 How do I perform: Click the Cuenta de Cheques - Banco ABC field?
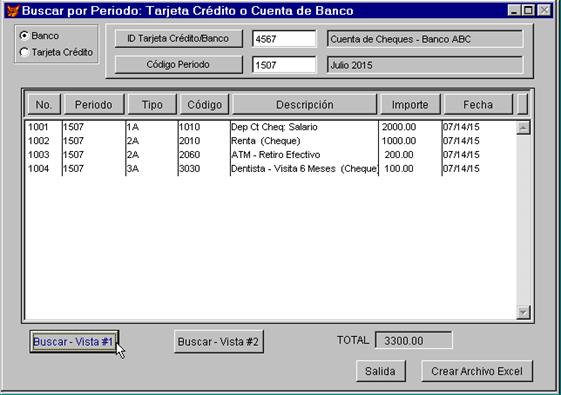[425, 39]
